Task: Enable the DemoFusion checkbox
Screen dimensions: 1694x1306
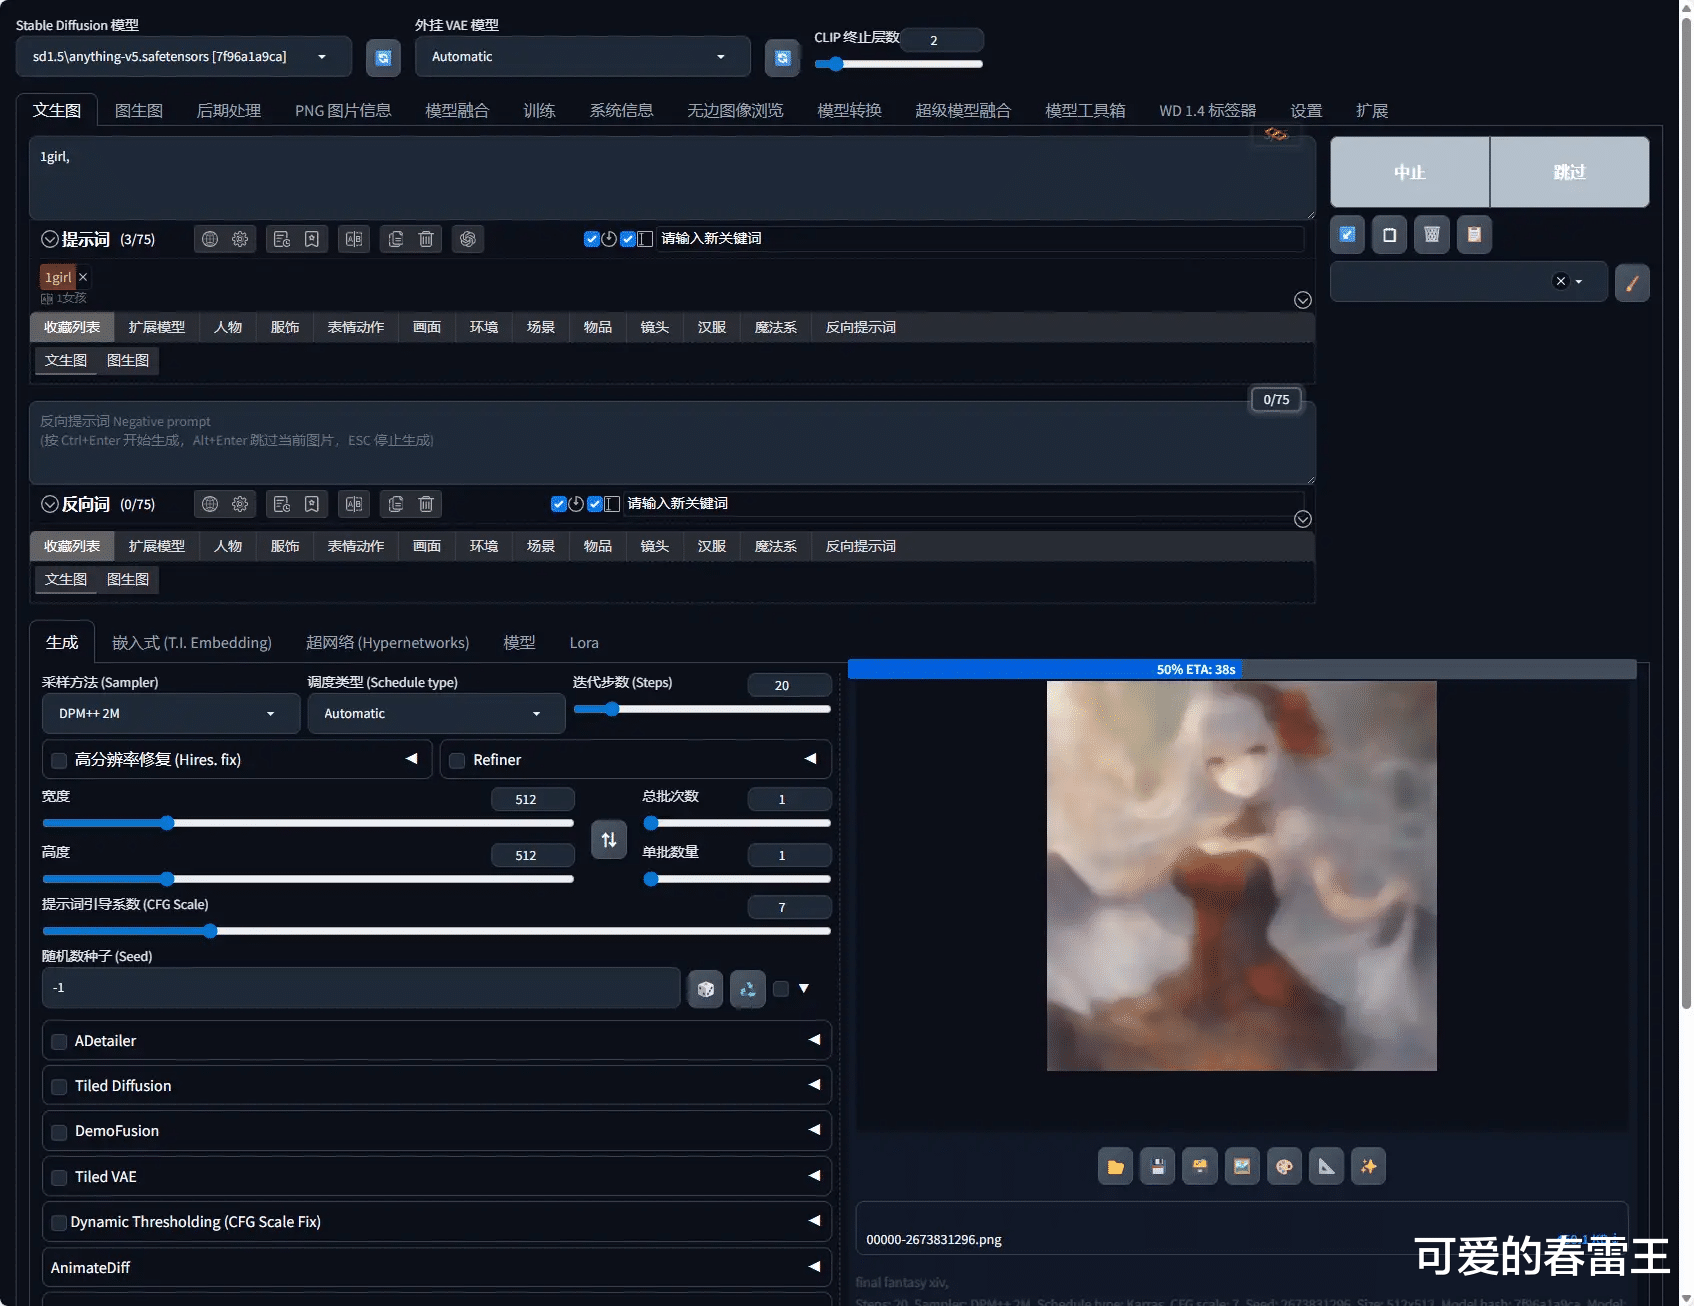Action: coord(59,1132)
